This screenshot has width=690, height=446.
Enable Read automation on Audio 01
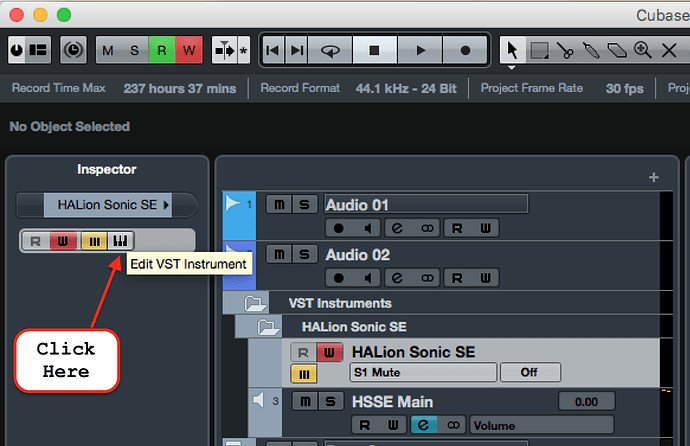point(457,228)
